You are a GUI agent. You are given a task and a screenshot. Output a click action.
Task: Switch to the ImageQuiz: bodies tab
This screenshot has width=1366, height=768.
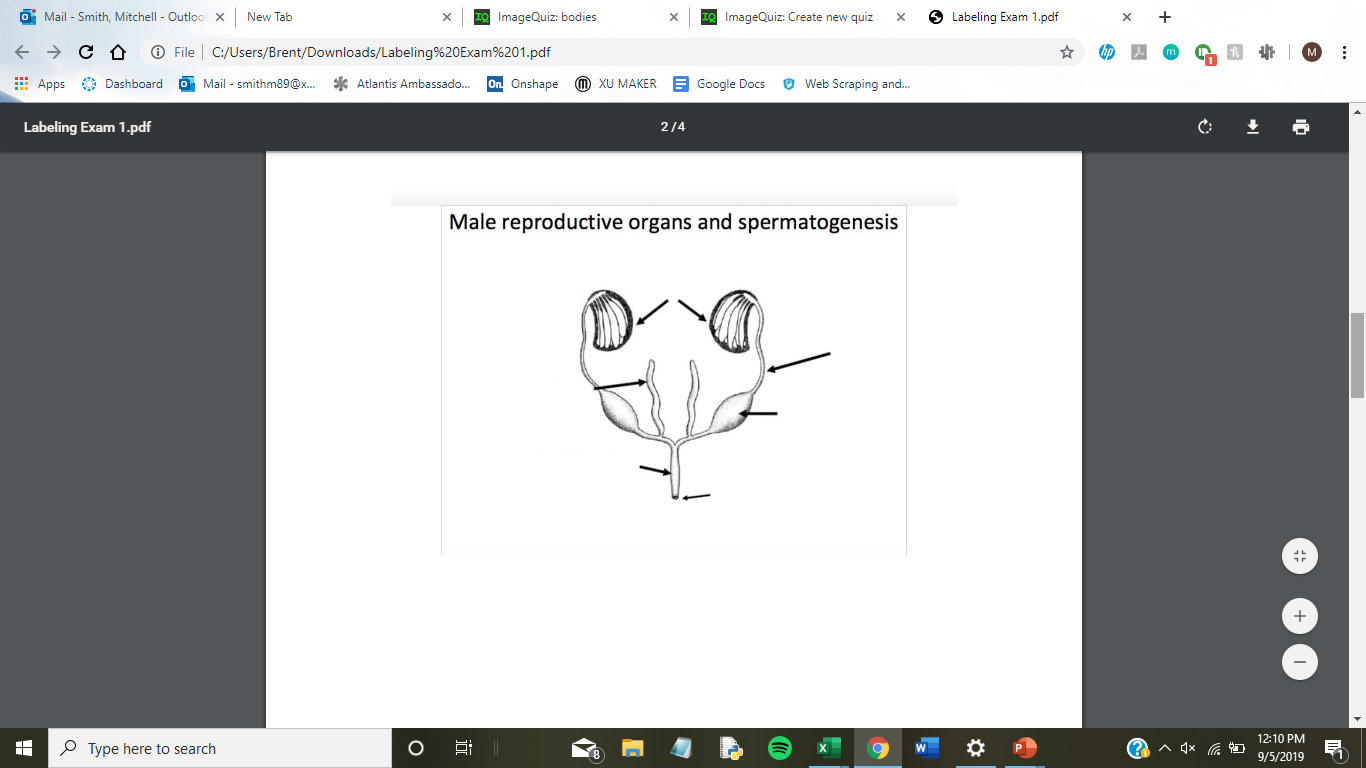pyautogui.click(x=573, y=17)
